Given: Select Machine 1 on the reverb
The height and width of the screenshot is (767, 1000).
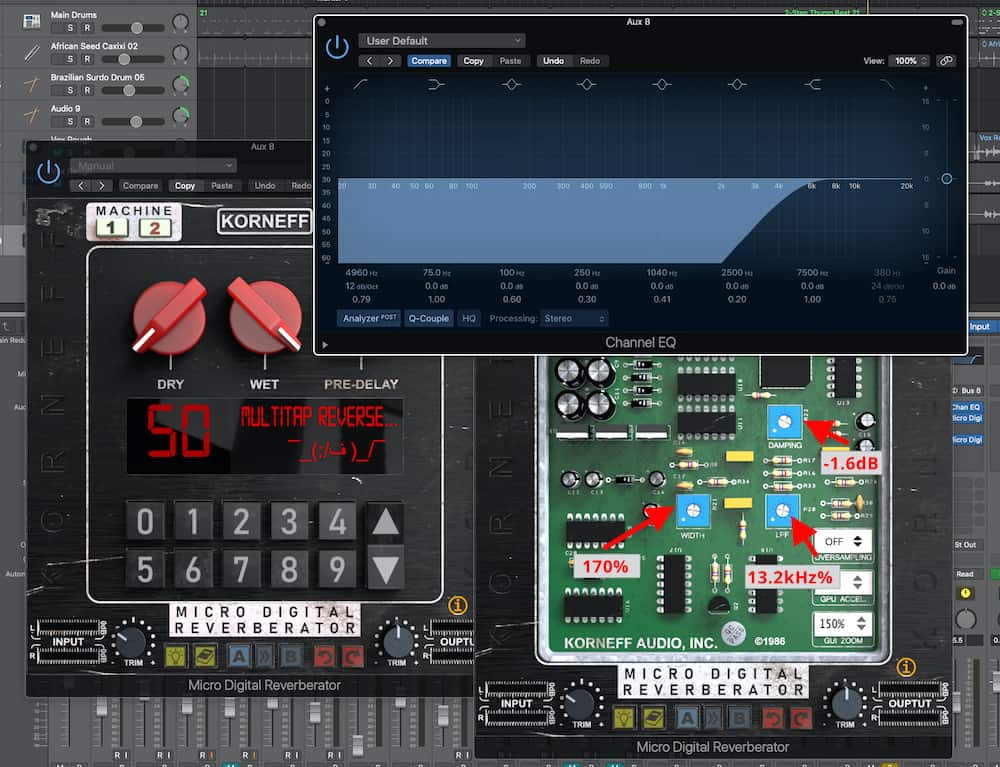Looking at the screenshot, I should (x=112, y=228).
